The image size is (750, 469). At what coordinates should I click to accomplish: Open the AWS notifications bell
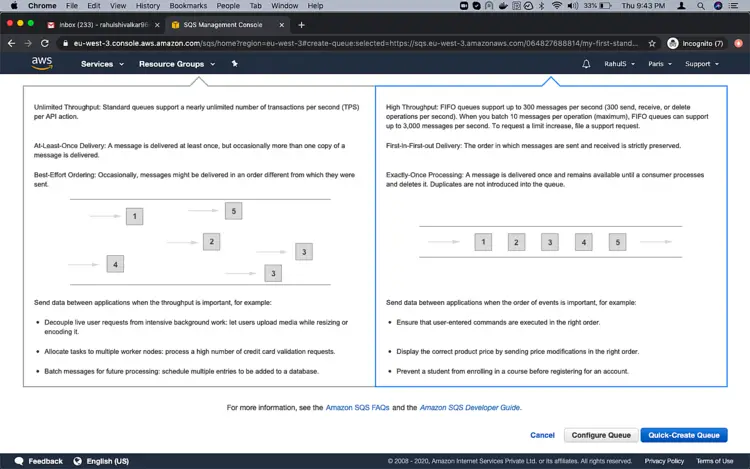click(586, 64)
